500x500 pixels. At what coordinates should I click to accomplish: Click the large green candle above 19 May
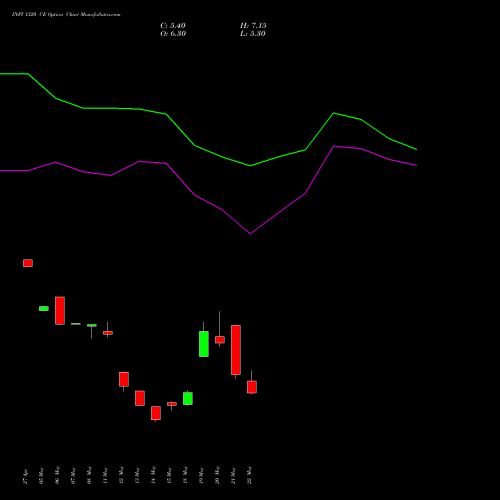click(204, 344)
